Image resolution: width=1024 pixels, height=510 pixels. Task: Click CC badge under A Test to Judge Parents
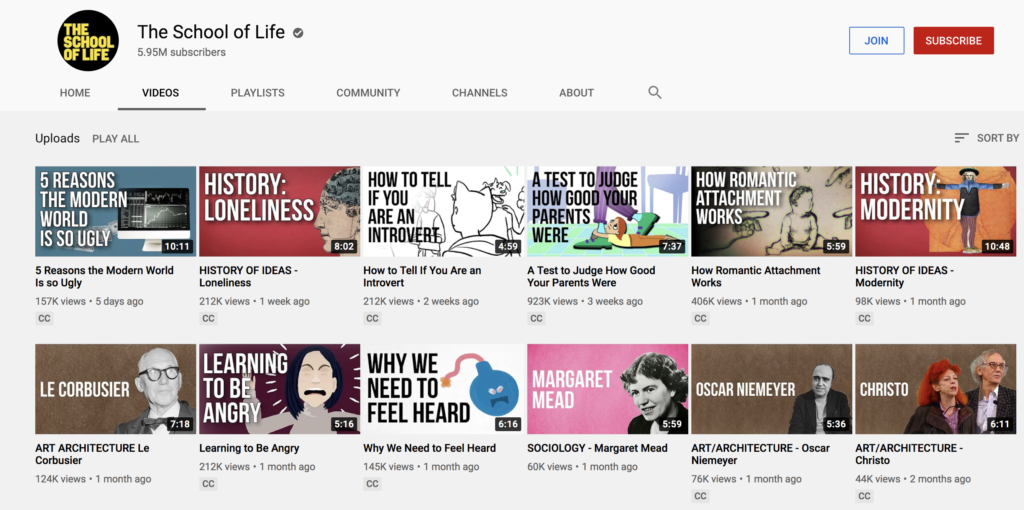coord(536,319)
